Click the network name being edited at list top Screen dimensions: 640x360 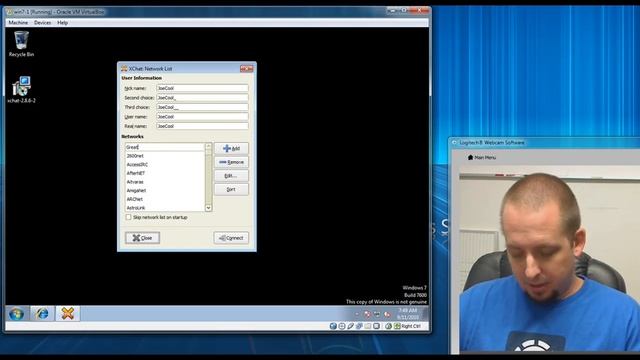[164, 147]
